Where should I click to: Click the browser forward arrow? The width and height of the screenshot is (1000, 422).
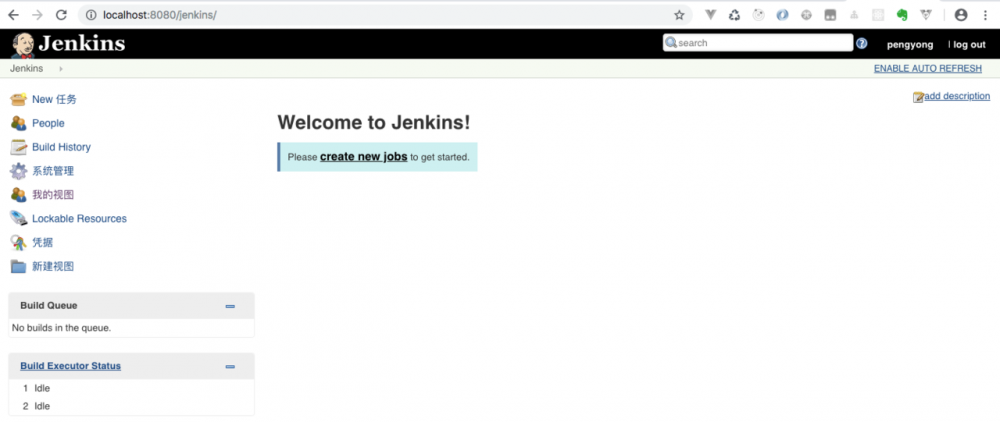coord(37,15)
